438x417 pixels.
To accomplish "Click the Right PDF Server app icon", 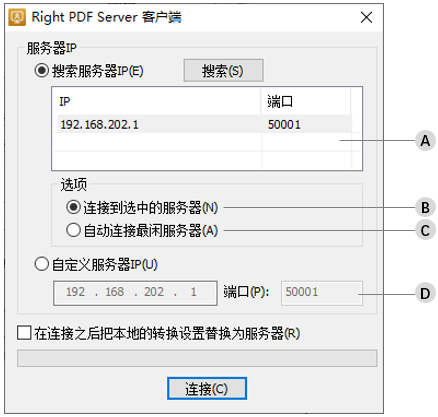I will click(x=17, y=17).
